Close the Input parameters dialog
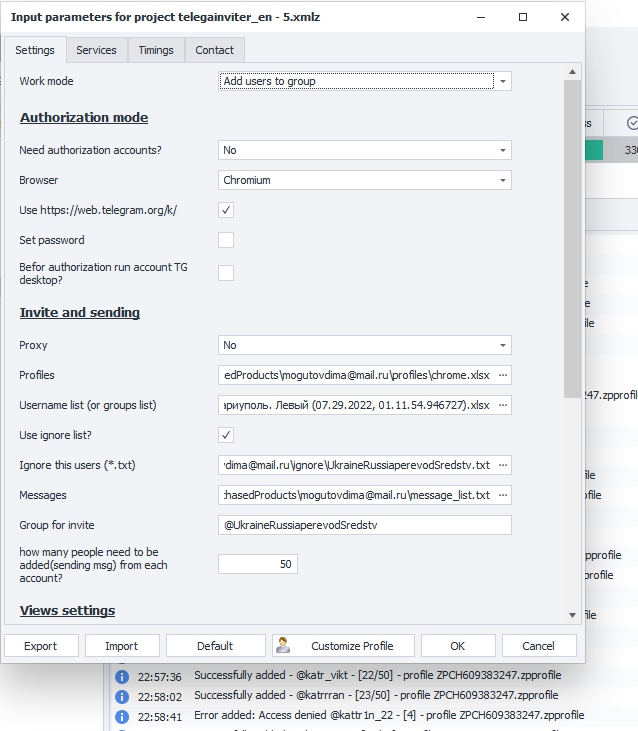 565,17
